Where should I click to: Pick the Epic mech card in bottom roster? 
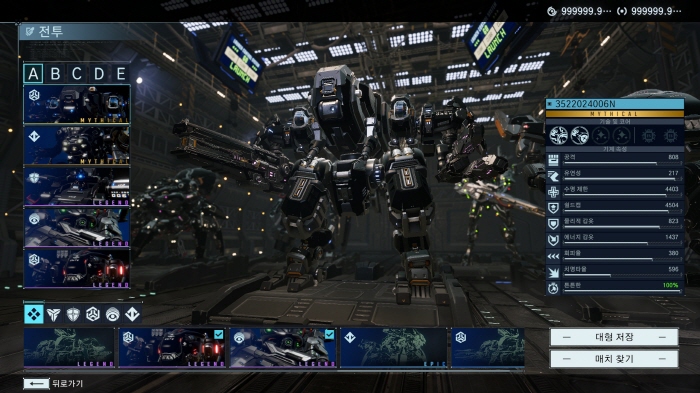tap(394, 348)
